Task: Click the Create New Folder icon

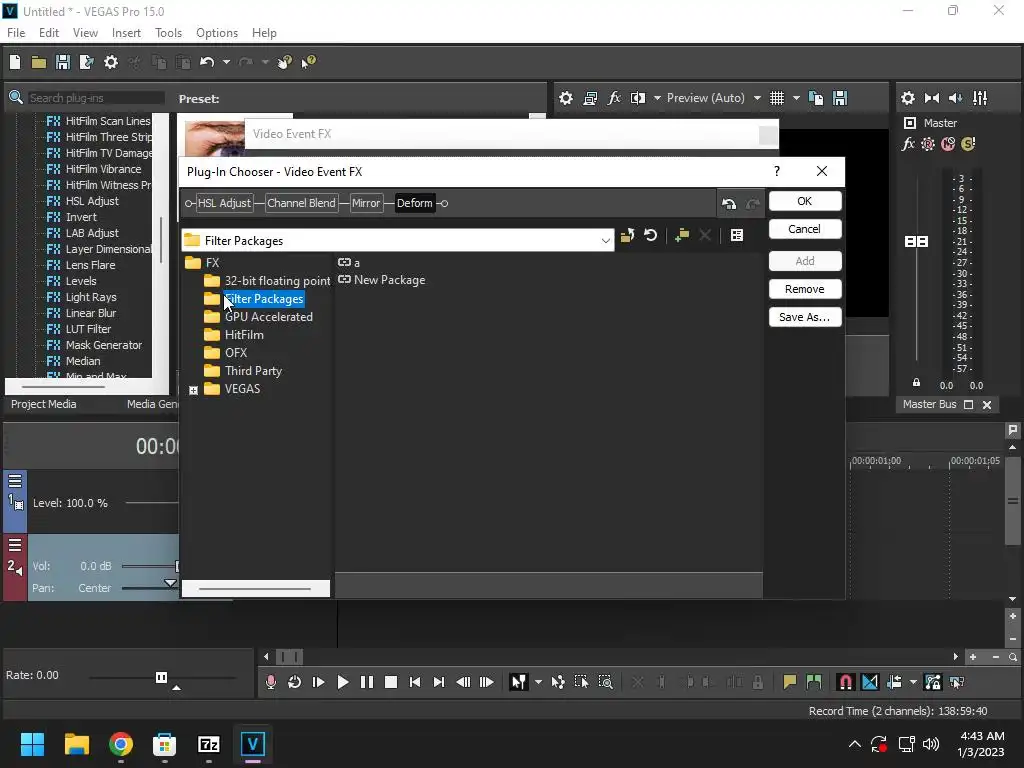Action: coord(682,235)
